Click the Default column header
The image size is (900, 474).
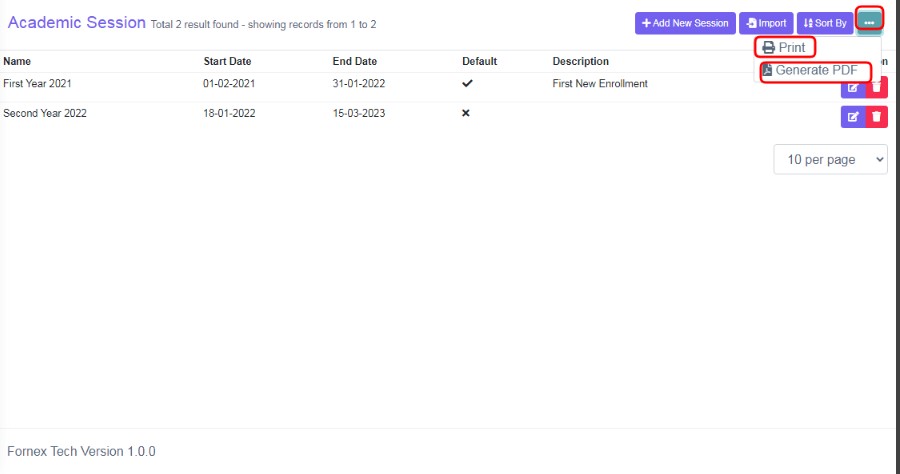(x=479, y=61)
